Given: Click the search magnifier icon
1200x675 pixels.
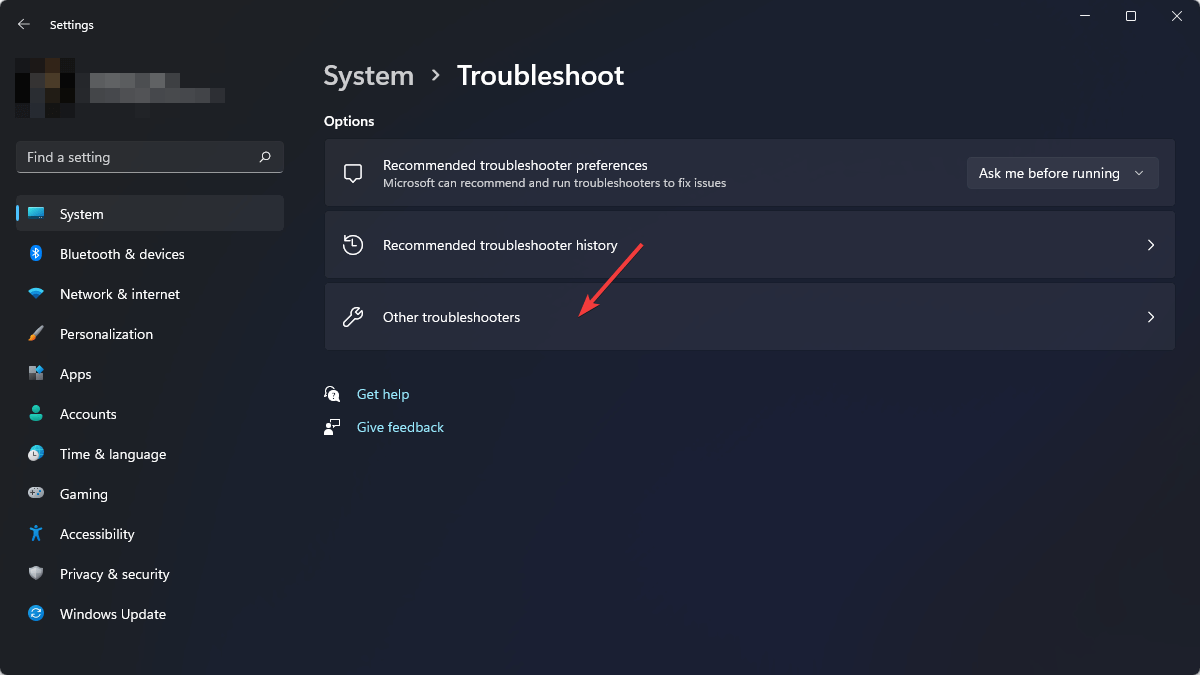Looking at the screenshot, I should pos(265,157).
